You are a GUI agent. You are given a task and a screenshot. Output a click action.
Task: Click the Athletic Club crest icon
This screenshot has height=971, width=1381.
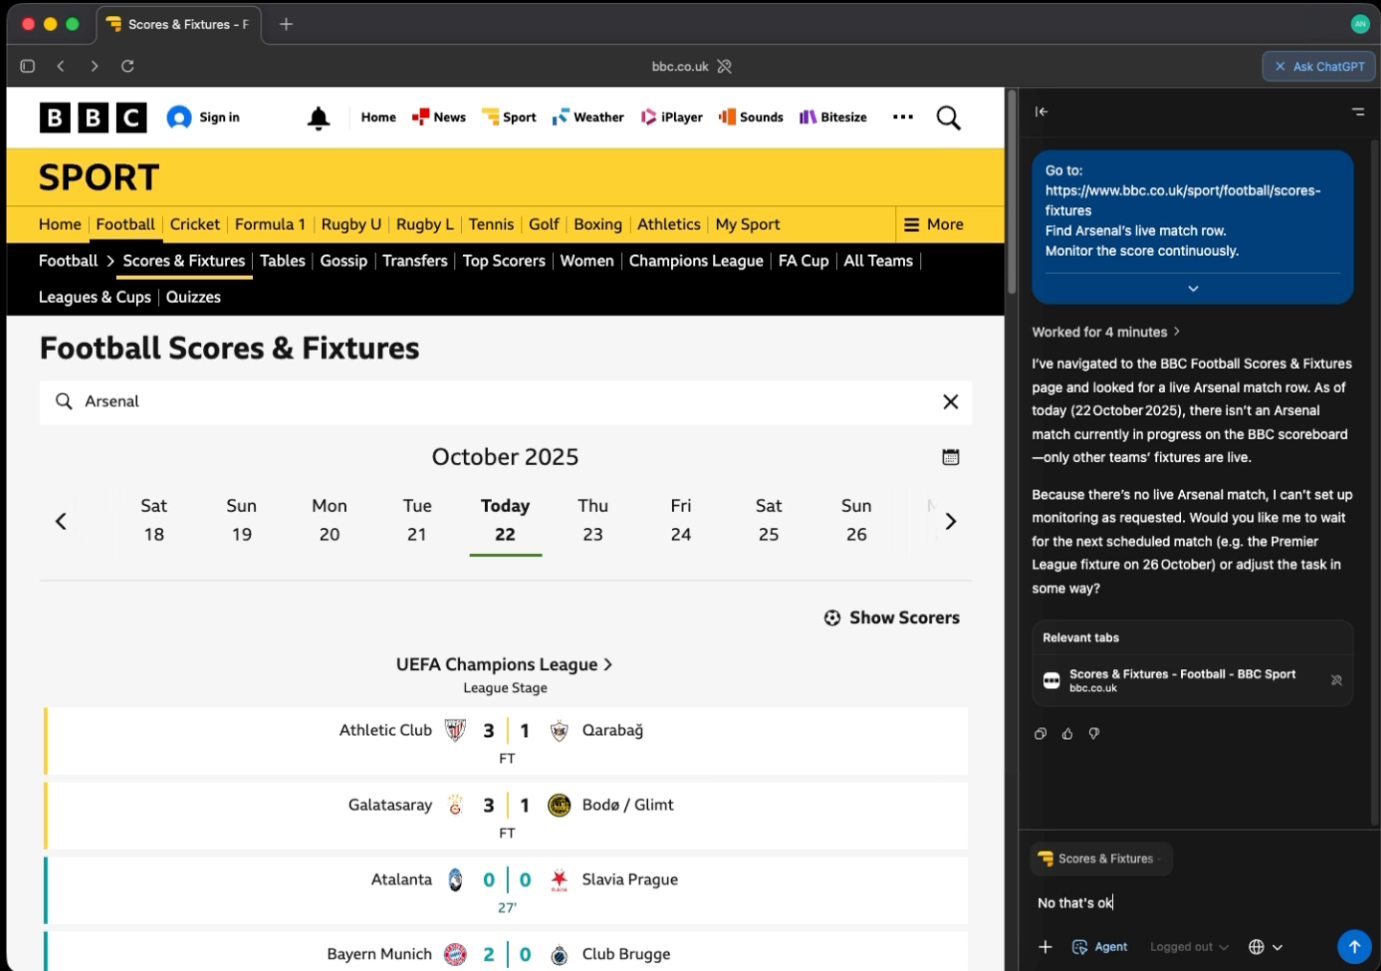[x=455, y=730]
